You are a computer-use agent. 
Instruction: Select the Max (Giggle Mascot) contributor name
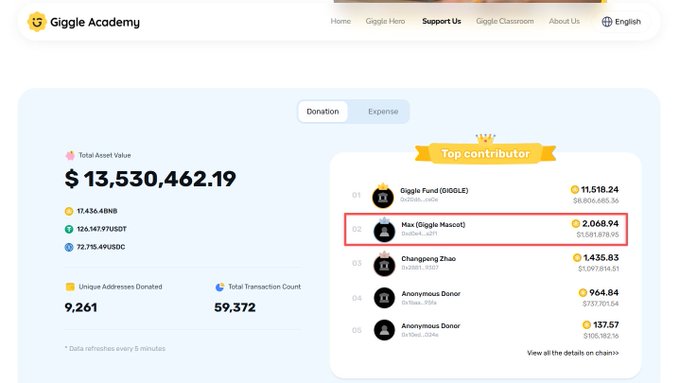[433, 225]
